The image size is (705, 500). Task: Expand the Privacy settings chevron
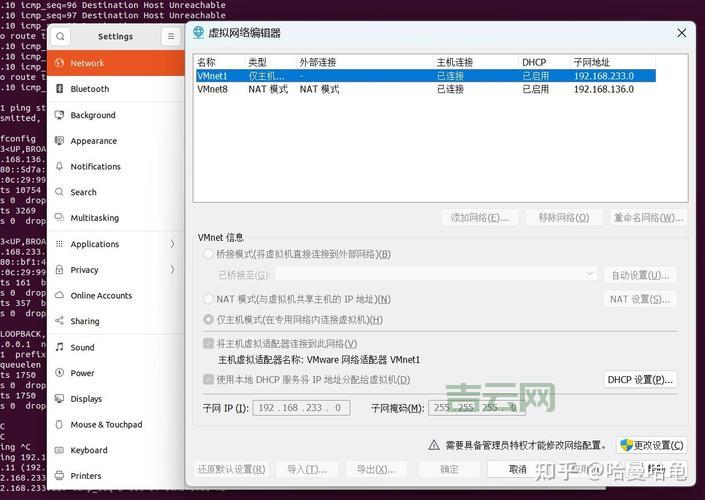pos(172,270)
